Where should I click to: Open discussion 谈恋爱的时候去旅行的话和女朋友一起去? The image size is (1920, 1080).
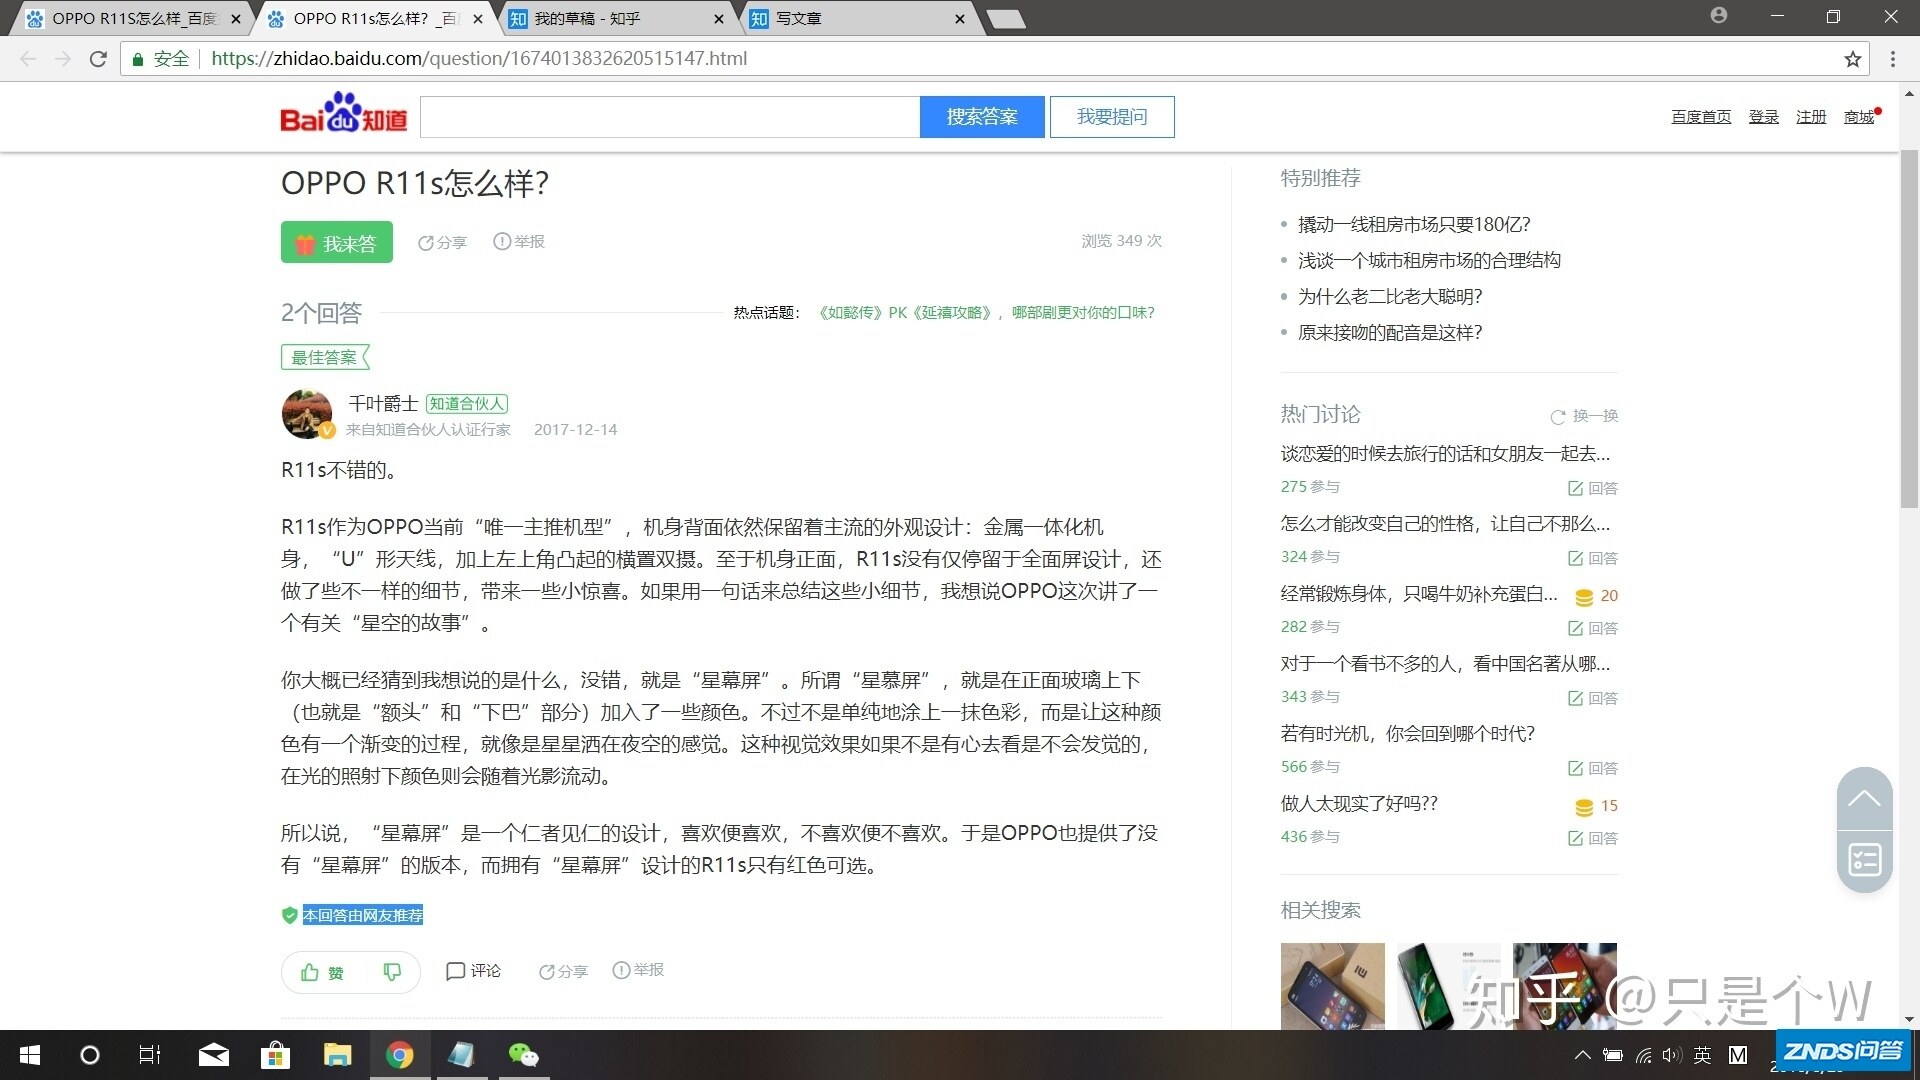1445,454
